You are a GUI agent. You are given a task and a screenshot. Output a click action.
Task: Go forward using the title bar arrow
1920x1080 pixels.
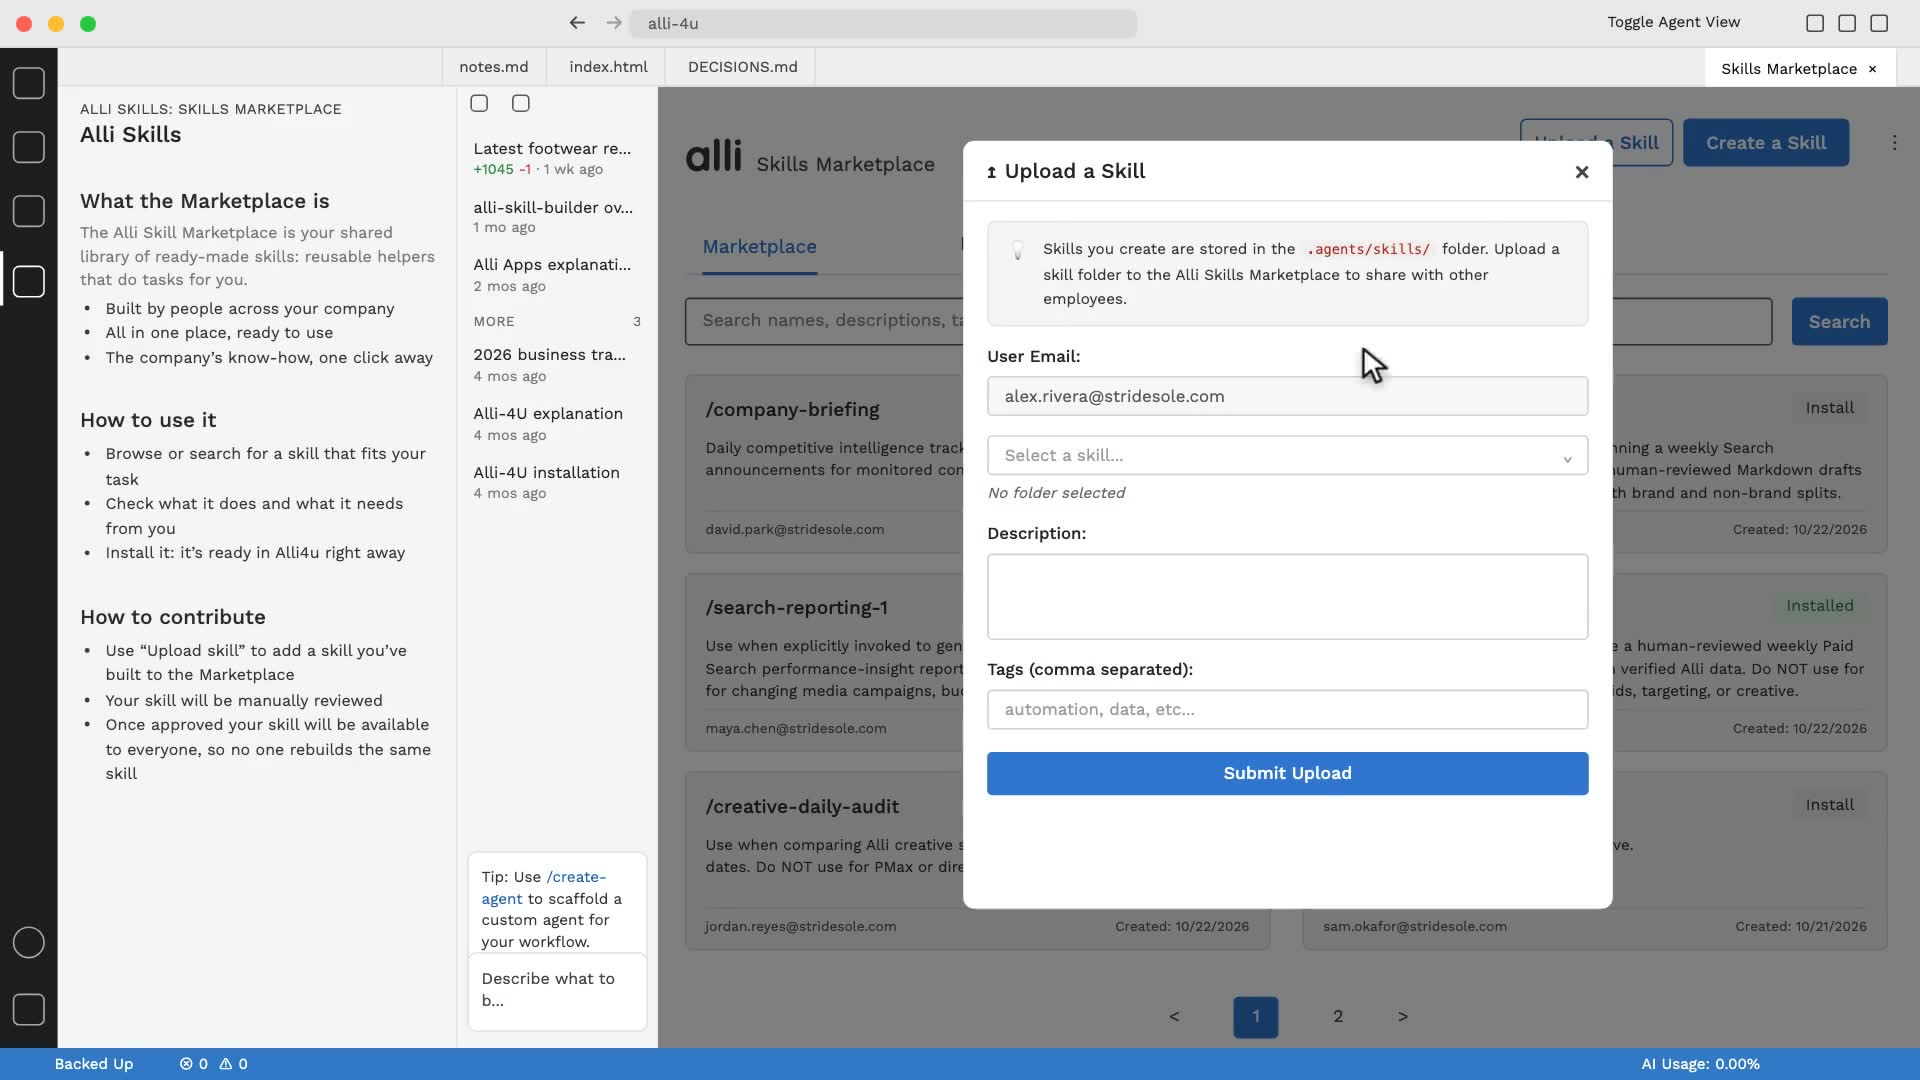click(614, 23)
